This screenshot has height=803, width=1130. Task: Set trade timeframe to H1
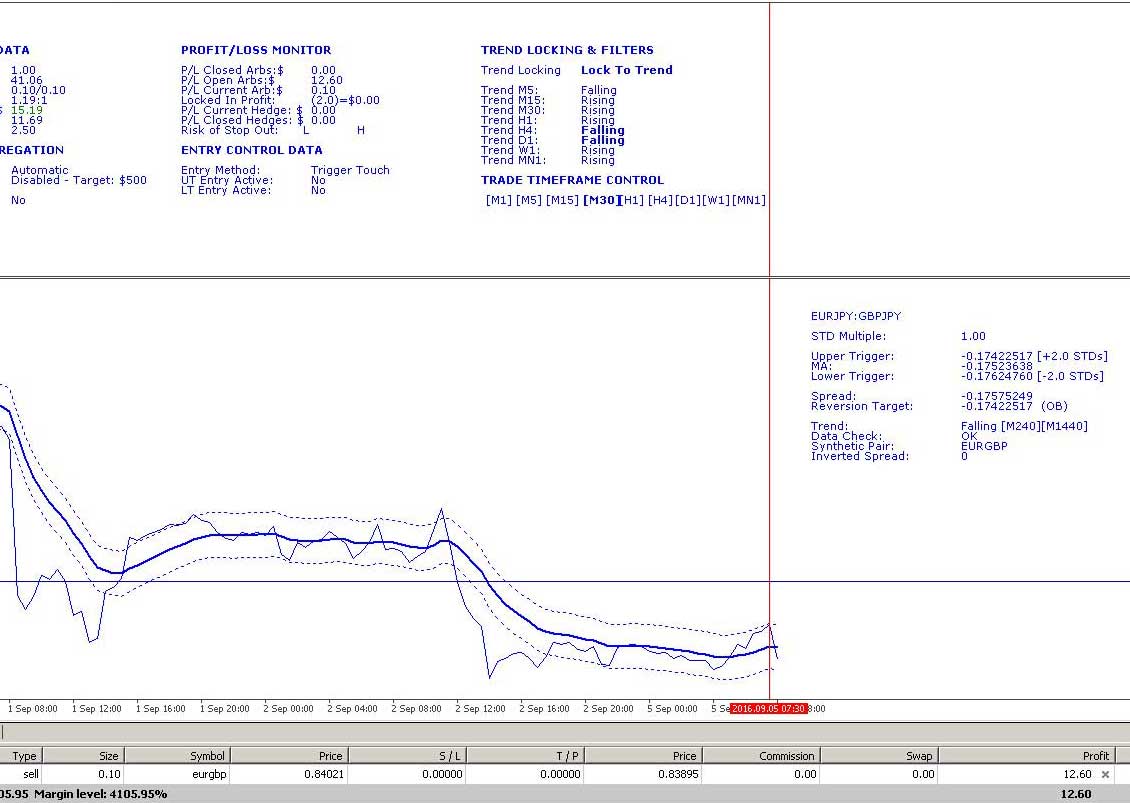632,200
